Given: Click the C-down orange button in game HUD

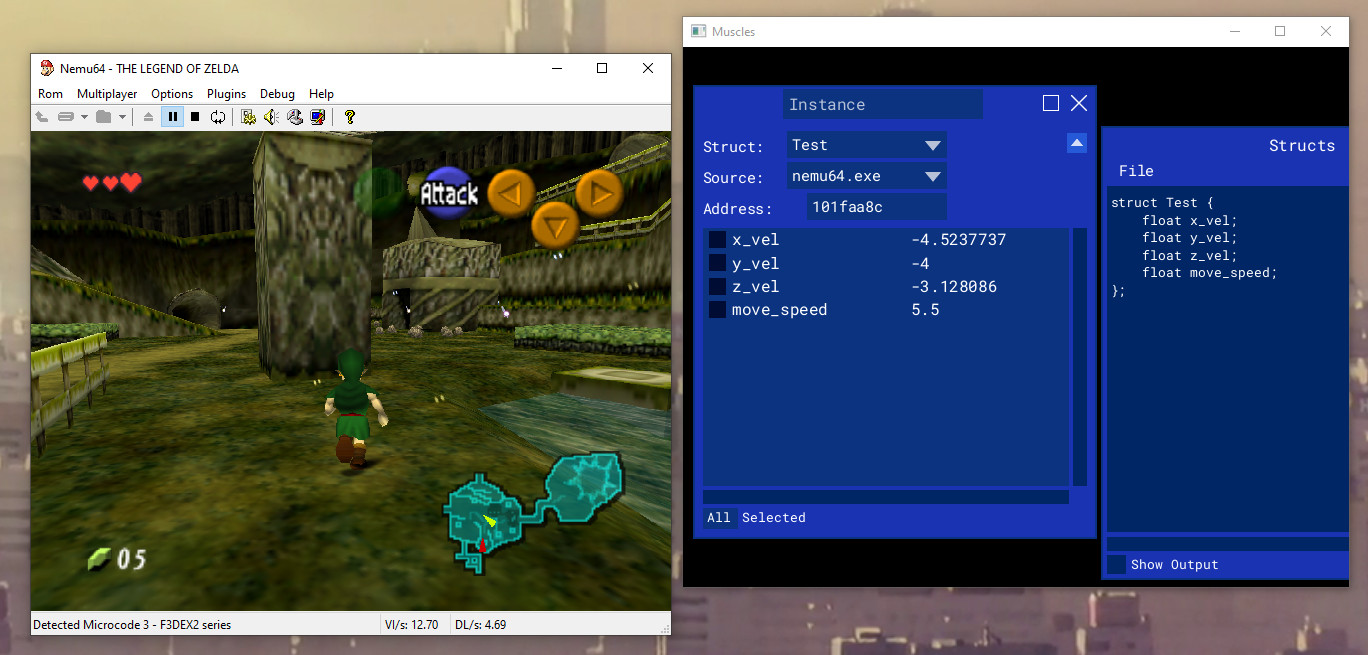Looking at the screenshot, I should (555, 225).
